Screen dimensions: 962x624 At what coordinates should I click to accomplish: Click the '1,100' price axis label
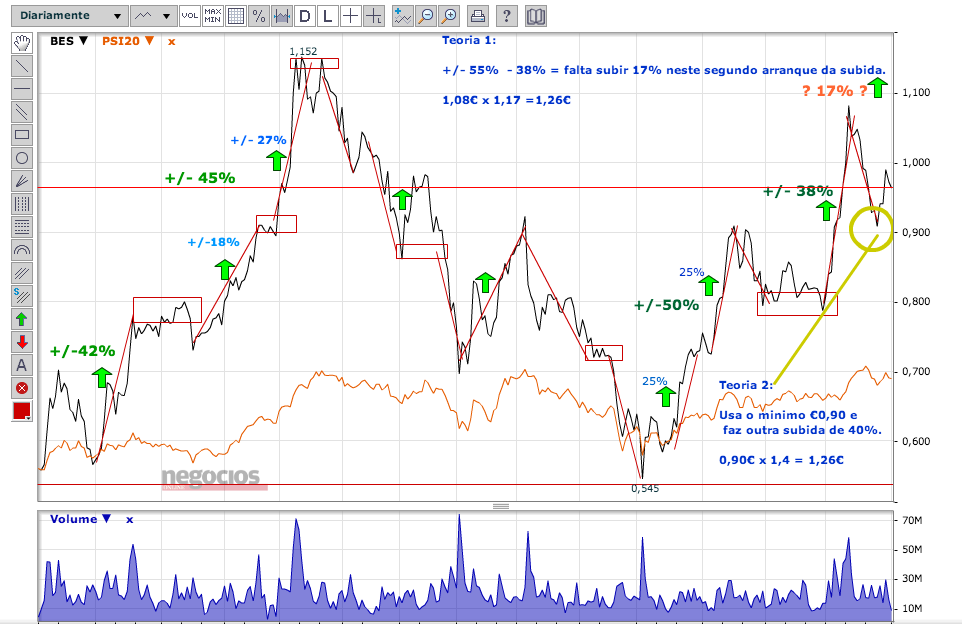click(916, 93)
